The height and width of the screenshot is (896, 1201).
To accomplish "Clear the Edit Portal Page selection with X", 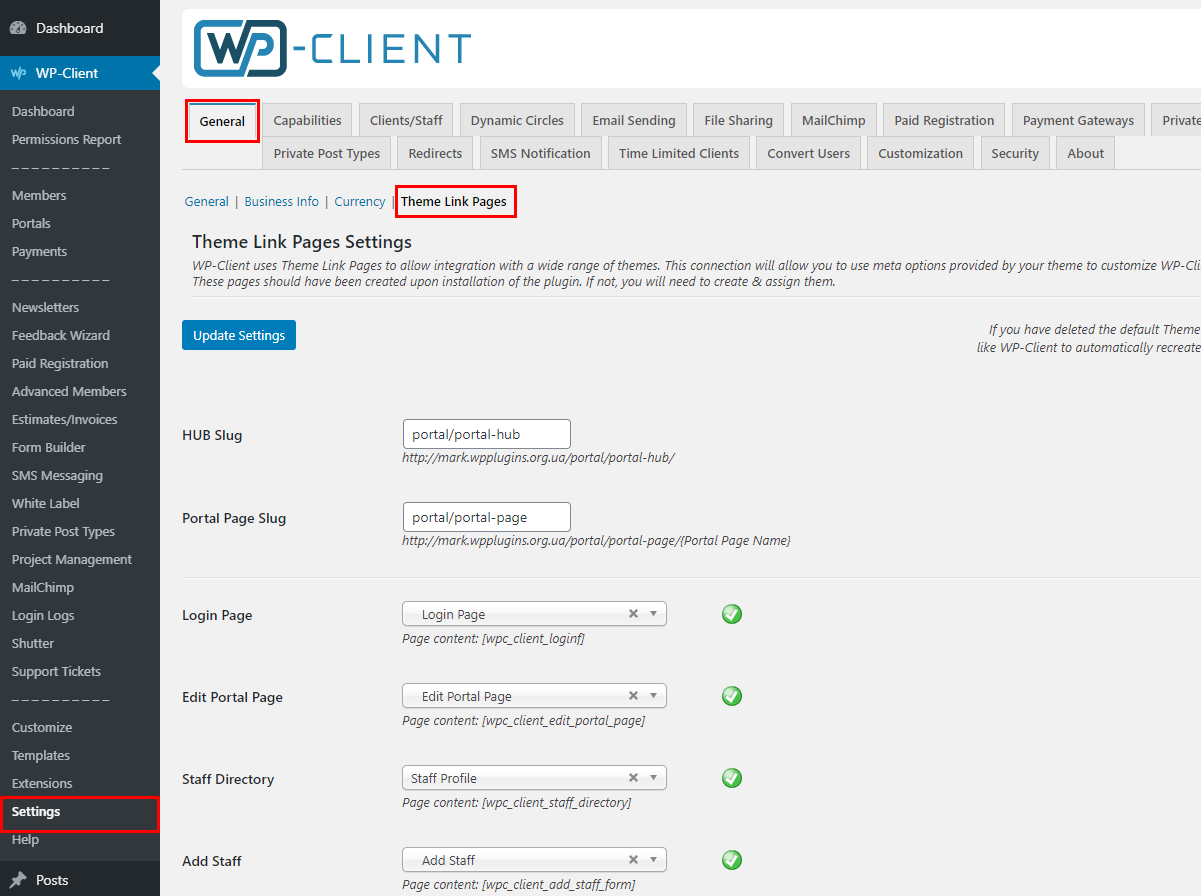I will pyautogui.click(x=633, y=696).
